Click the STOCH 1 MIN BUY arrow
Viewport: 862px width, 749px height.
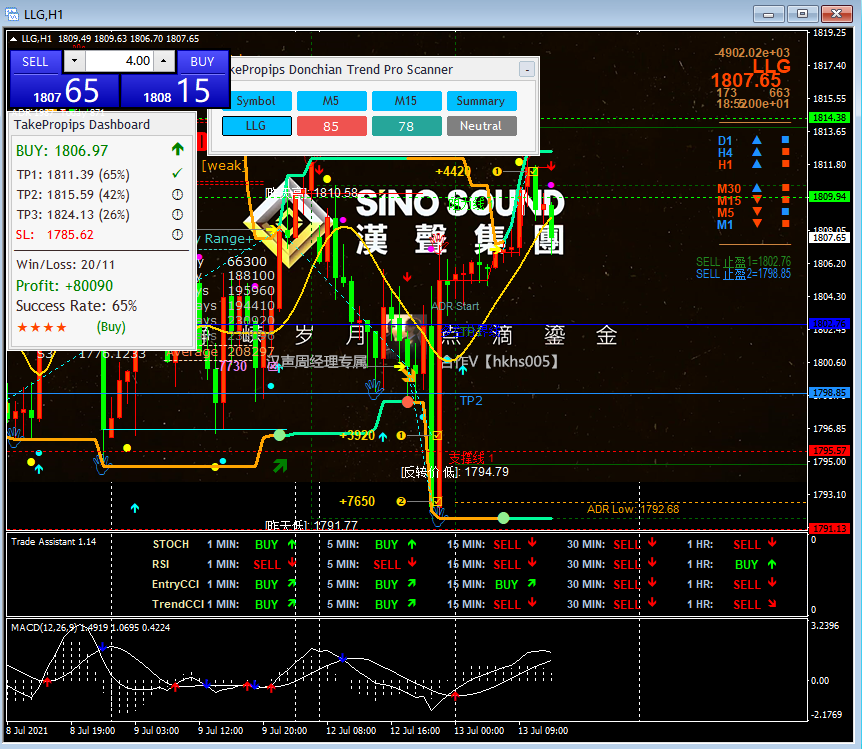click(292, 544)
